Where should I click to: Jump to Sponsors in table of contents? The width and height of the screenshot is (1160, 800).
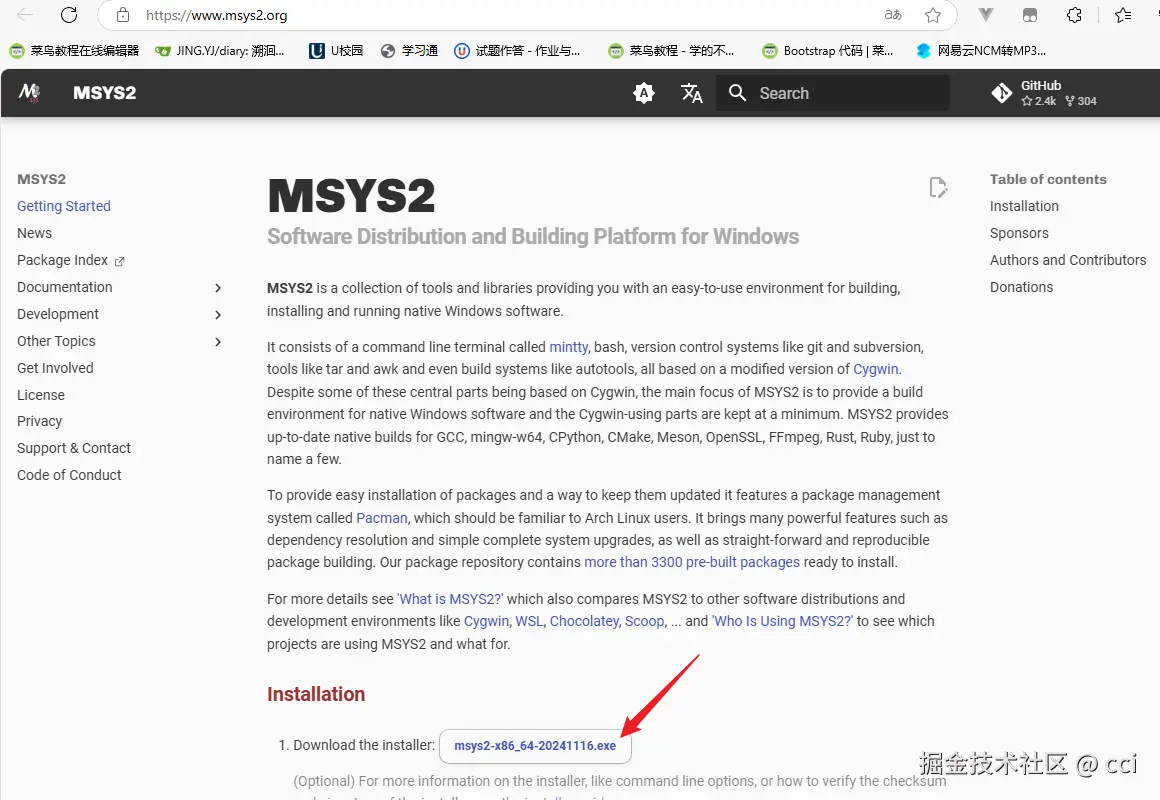click(x=1019, y=233)
